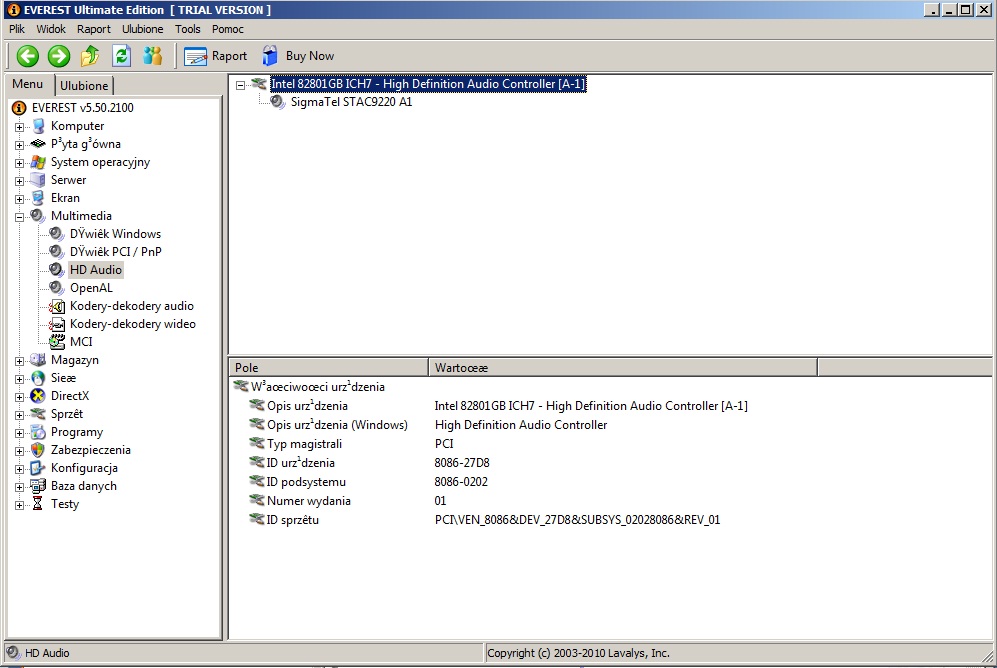The height and width of the screenshot is (668, 997).
Task: Select the OpenAL tree item
Action: (91, 288)
